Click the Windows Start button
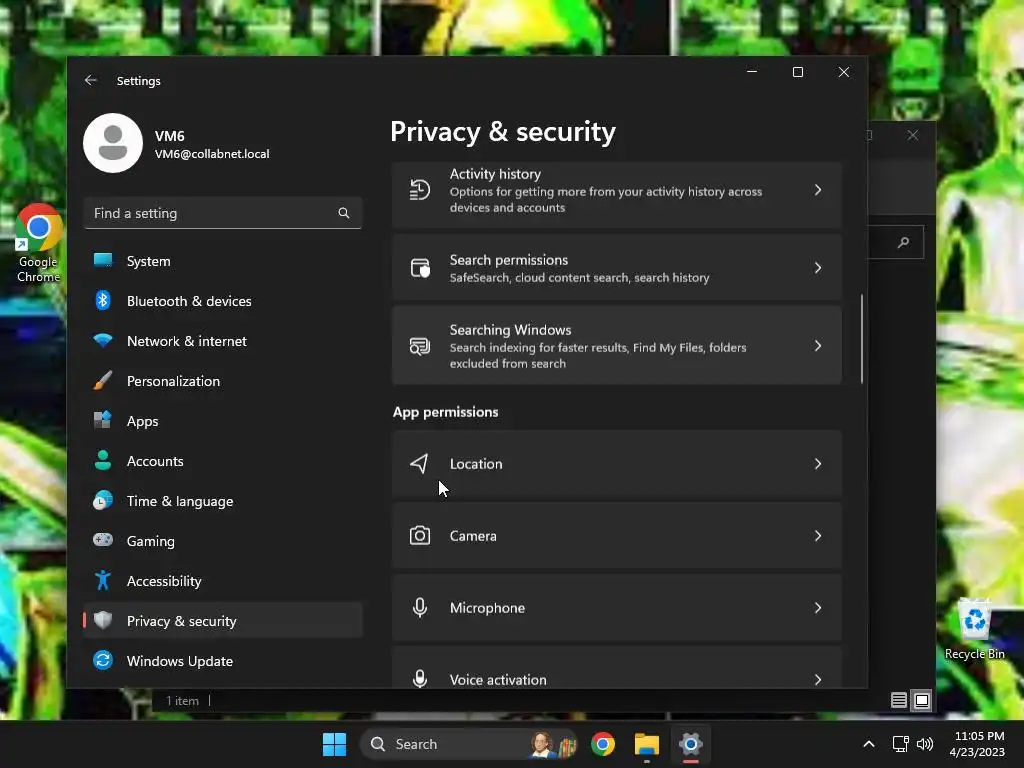The image size is (1024, 768). point(334,744)
